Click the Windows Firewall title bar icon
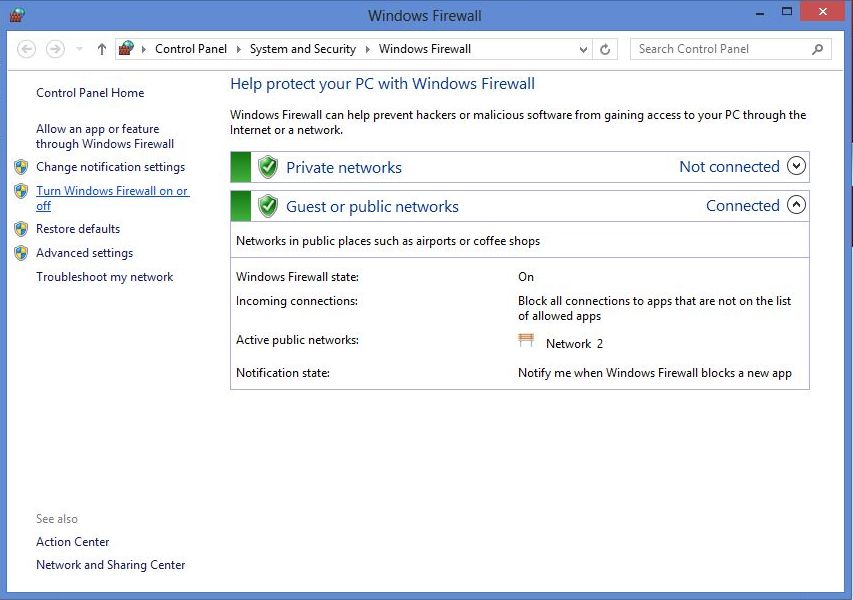The height and width of the screenshot is (600, 853). (x=17, y=15)
